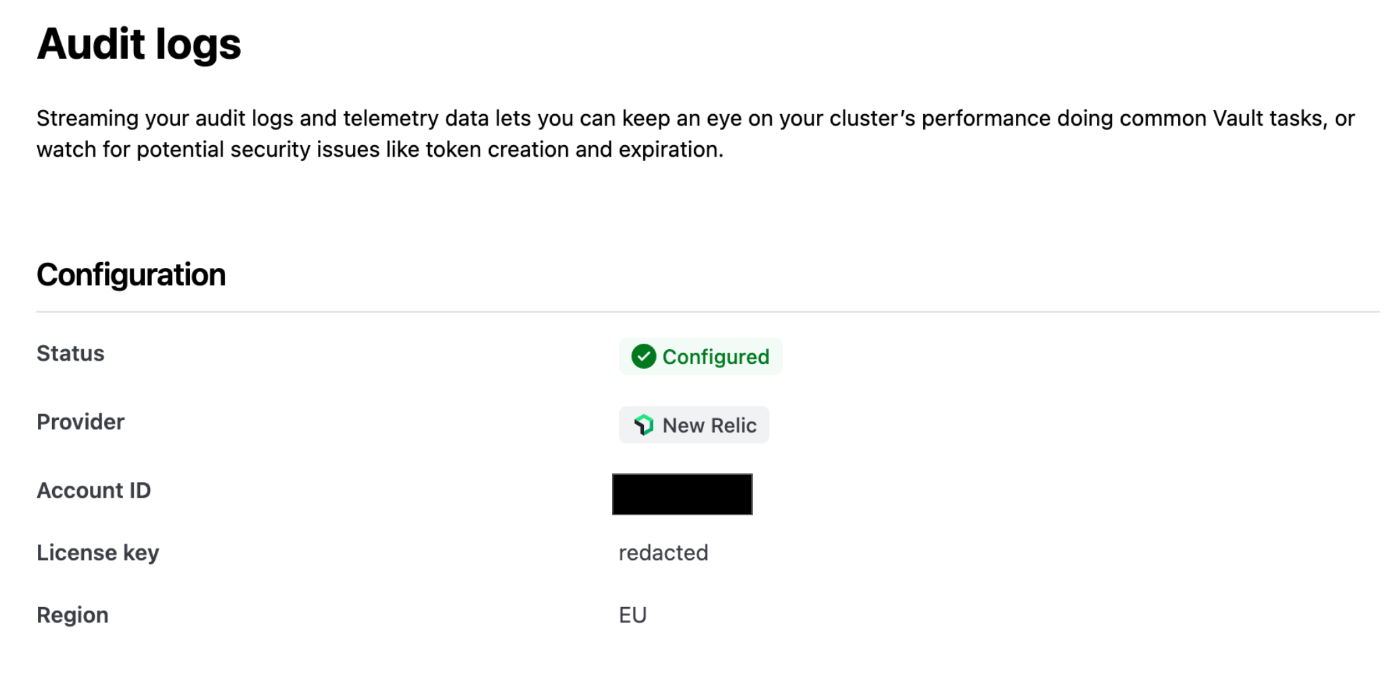
Task: Click the blacked-out Account ID value
Action: click(x=682, y=494)
